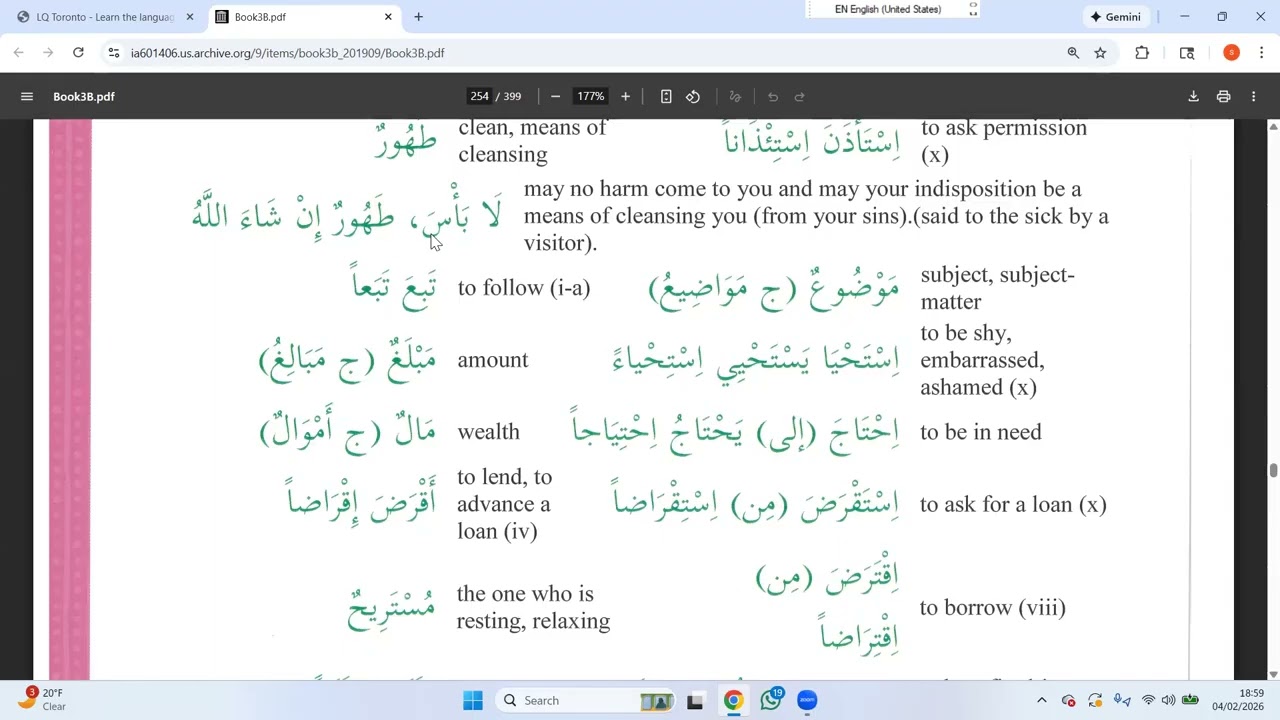Image resolution: width=1280 pixels, height=720 pixels.
Task: Open WhatsApp from the taskbar
Action: [770, 700]
